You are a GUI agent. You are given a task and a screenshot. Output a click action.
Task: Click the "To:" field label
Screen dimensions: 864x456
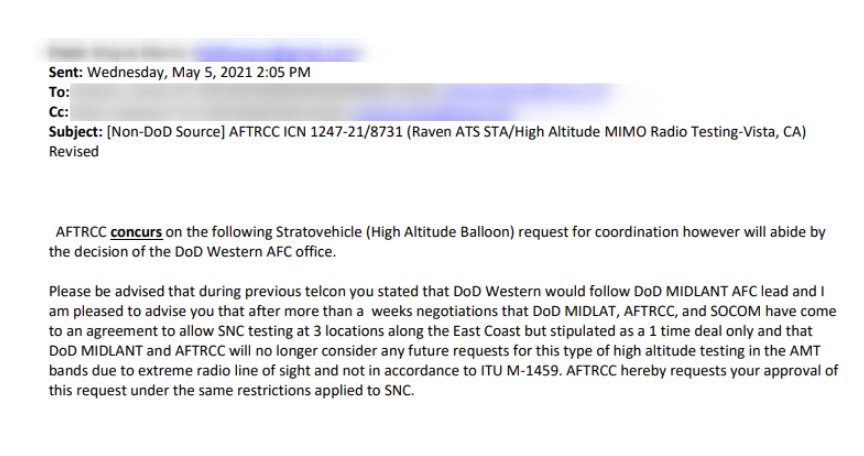(58, 92)
